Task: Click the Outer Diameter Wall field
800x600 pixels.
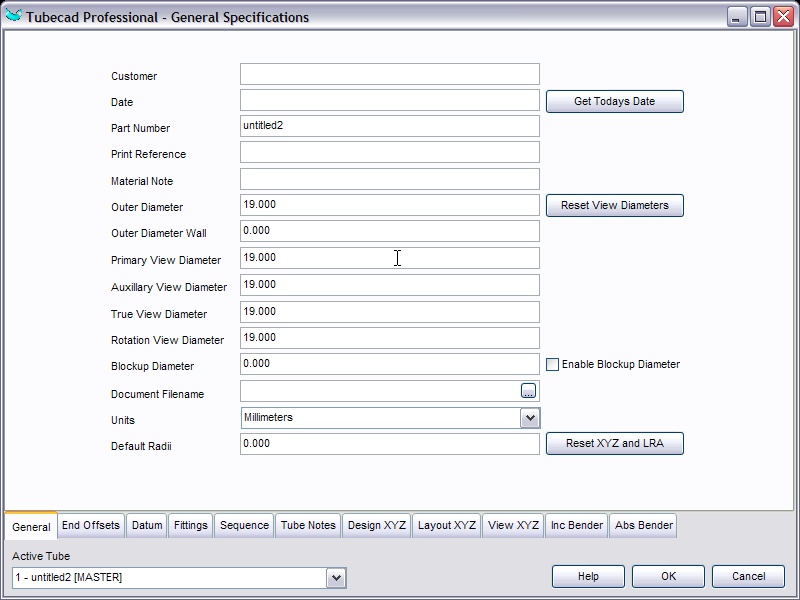Action: (389, 231)
